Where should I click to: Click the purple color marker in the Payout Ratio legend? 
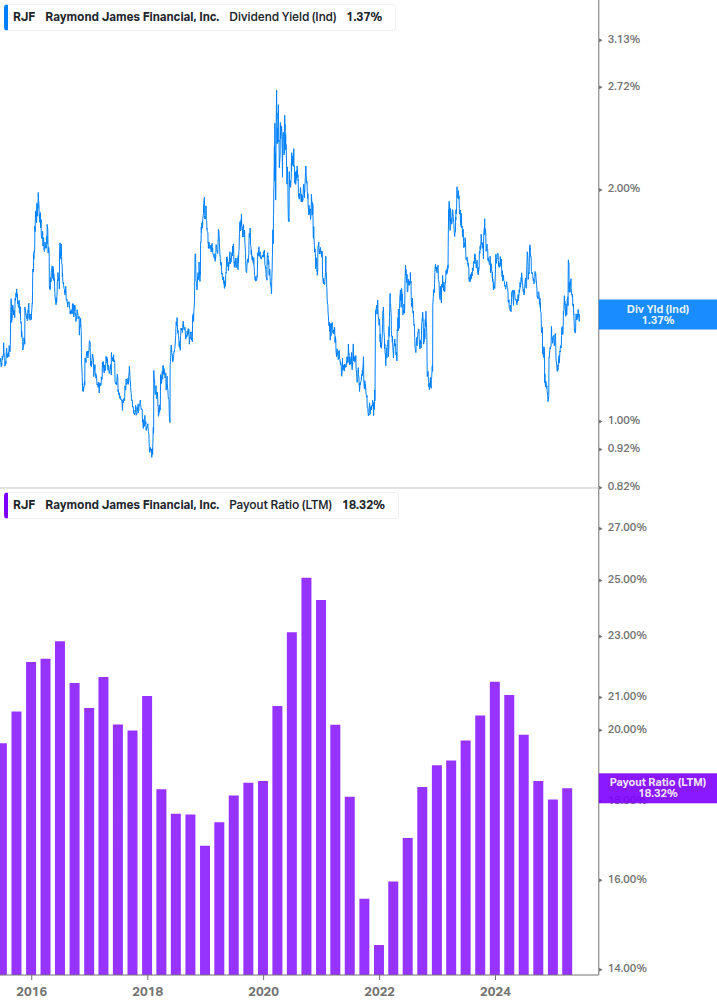pyautogui.click(x=6, y=505)
